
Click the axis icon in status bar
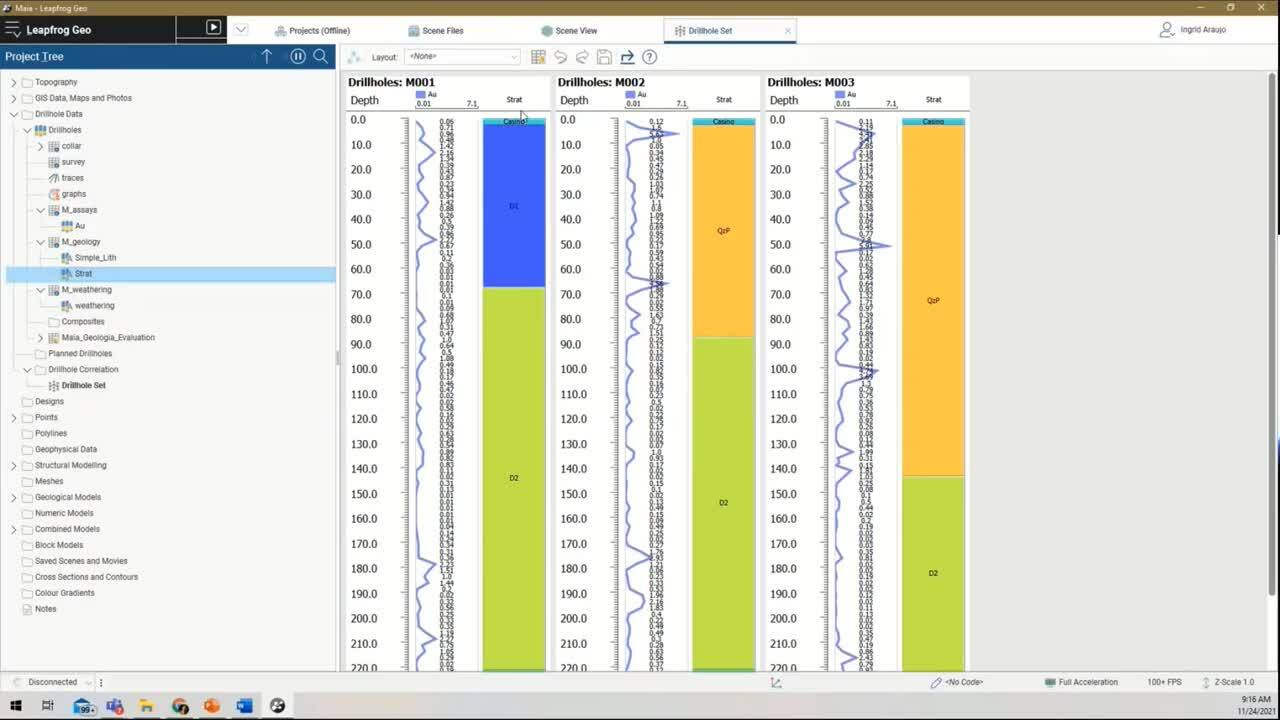coord(776,682)
